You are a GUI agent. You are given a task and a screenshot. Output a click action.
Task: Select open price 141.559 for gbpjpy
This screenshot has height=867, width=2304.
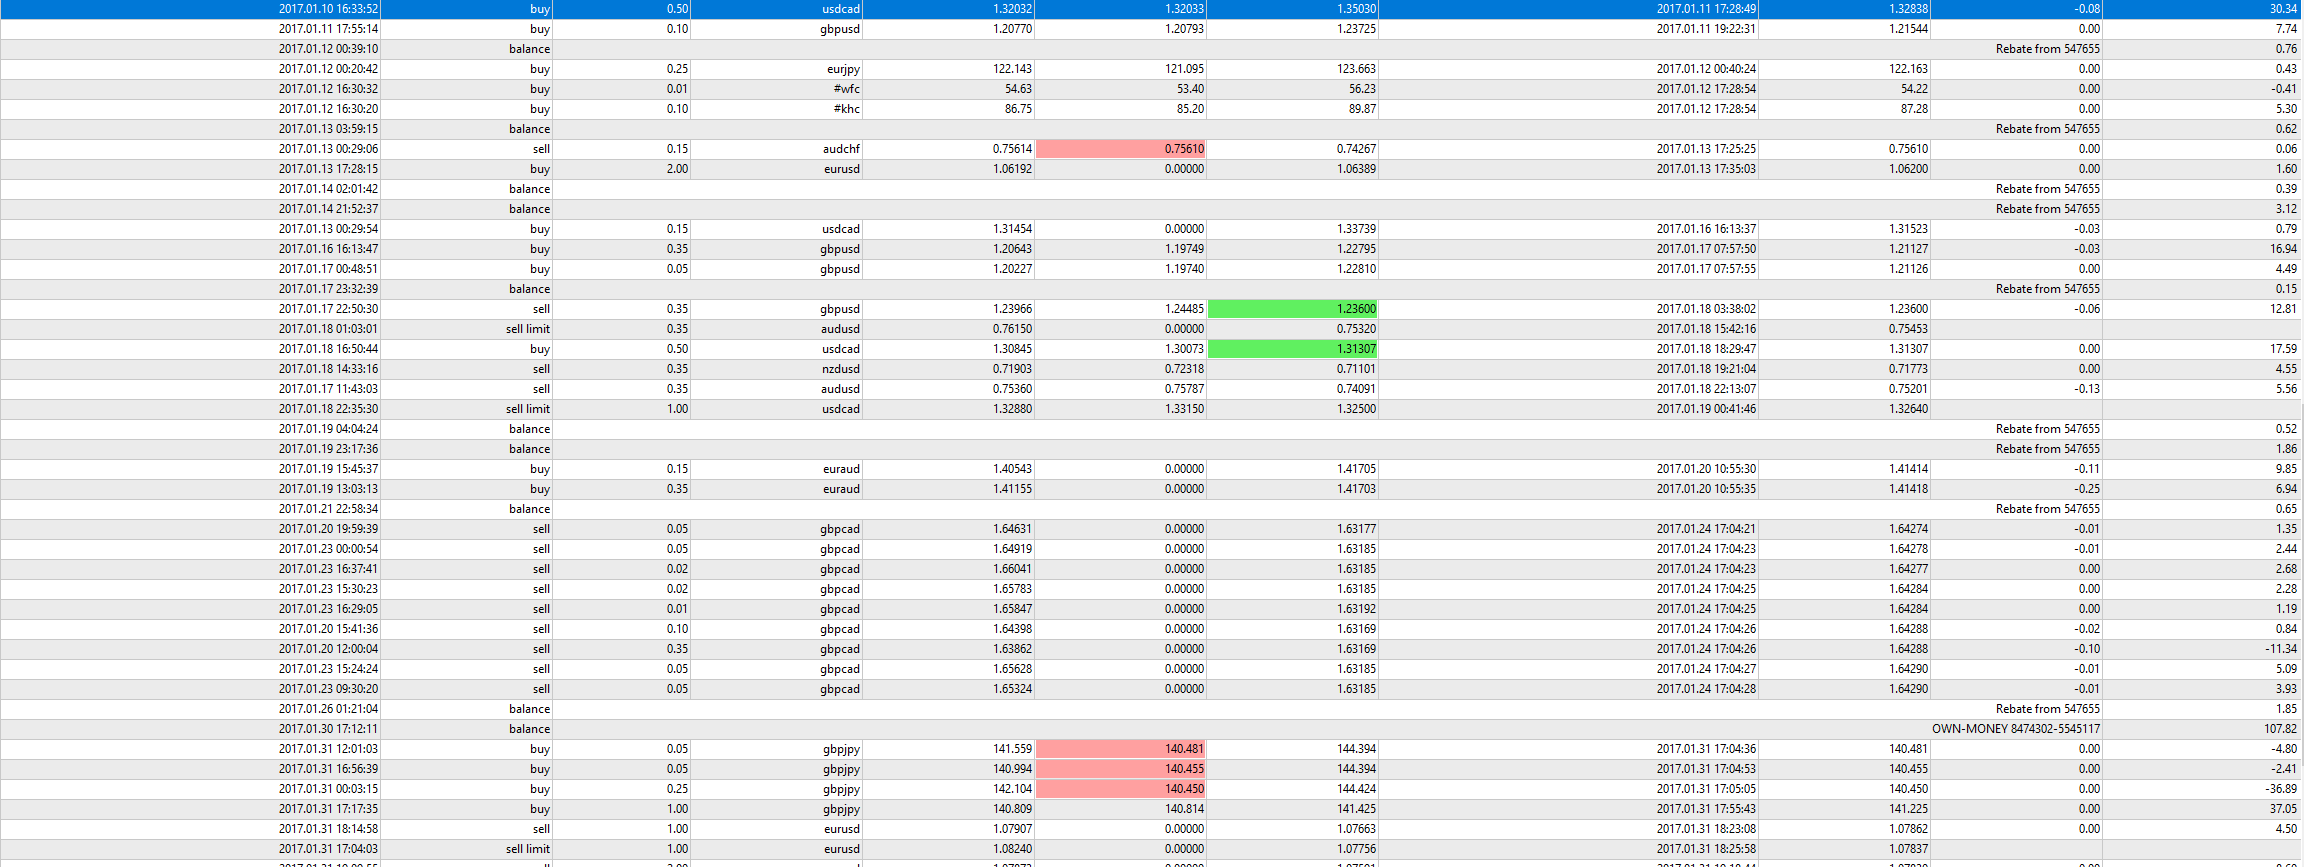point(1012,749)
